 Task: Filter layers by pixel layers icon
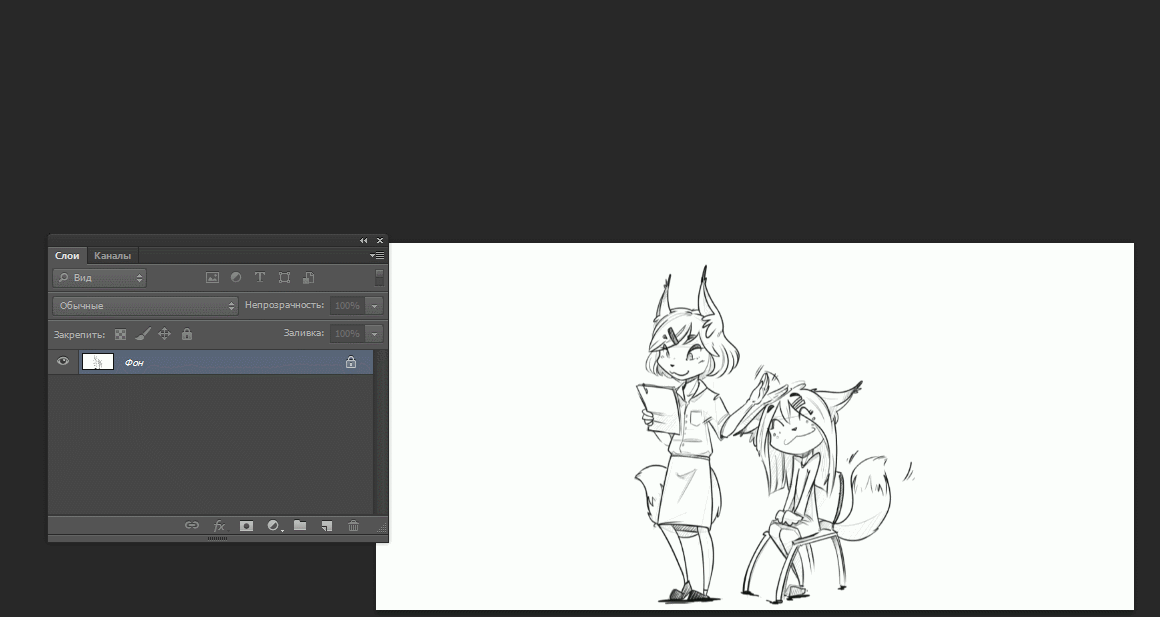pos(212,278)
